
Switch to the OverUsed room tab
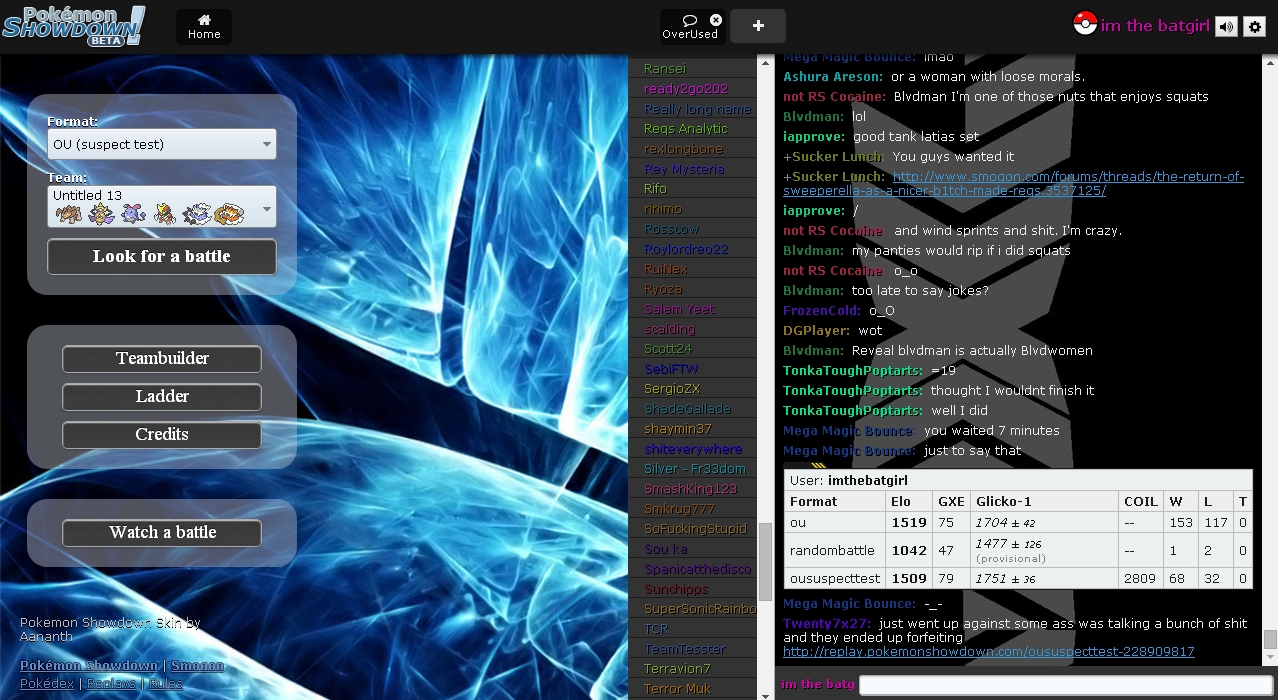point(690,27)
